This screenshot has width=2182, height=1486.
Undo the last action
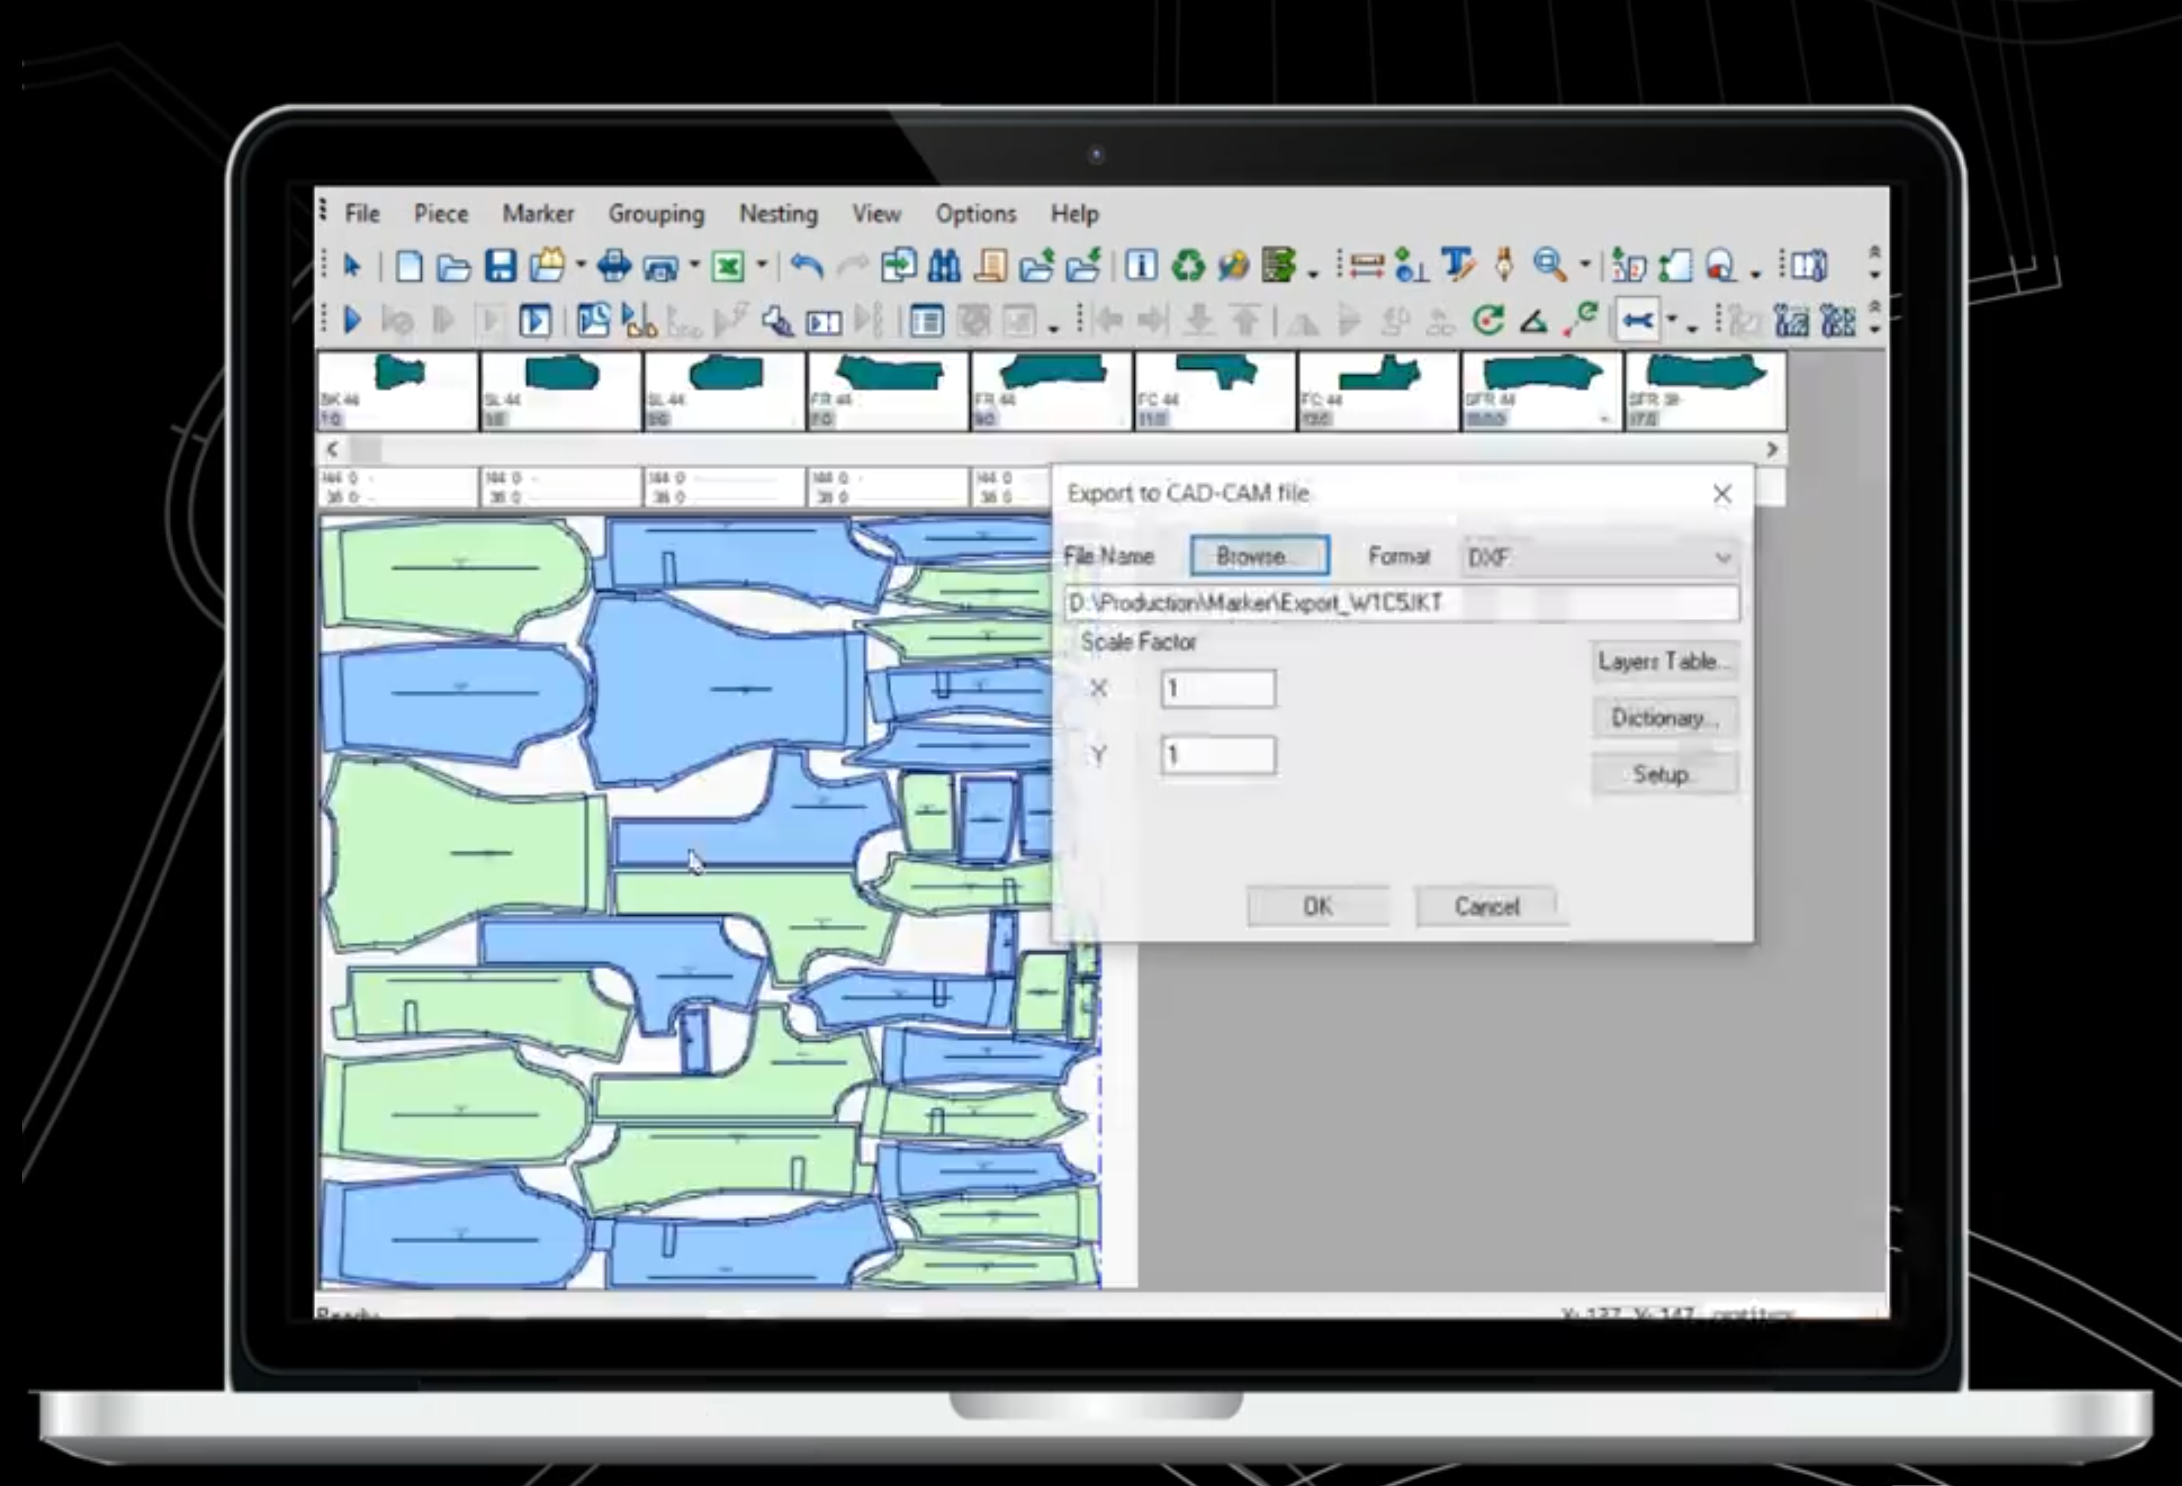(x=806, y=266)
